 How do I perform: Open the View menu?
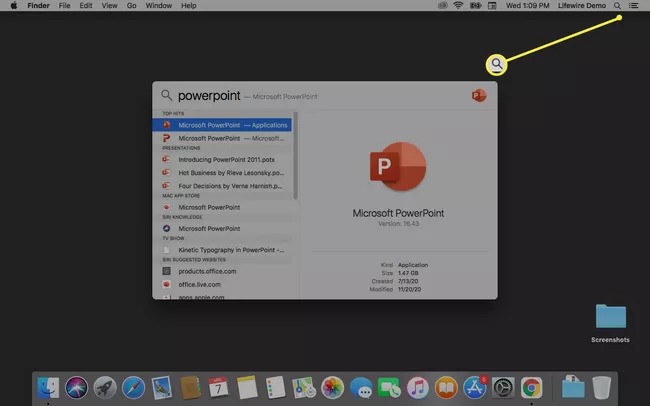(x=109, y=5)
